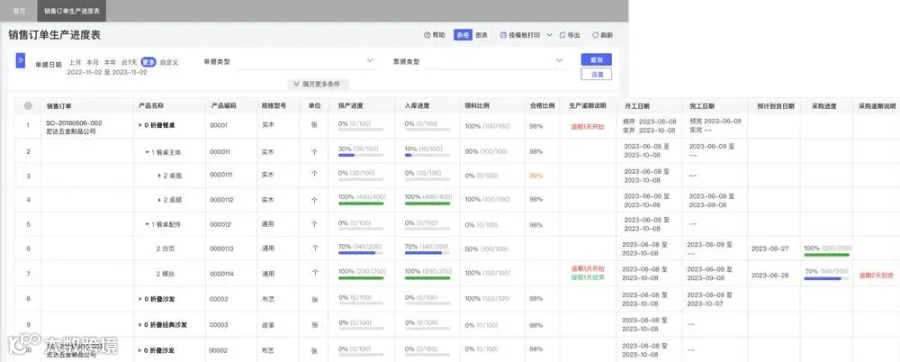Select 近7天 date range option
The image size is (900, 362).
point(129,62)
